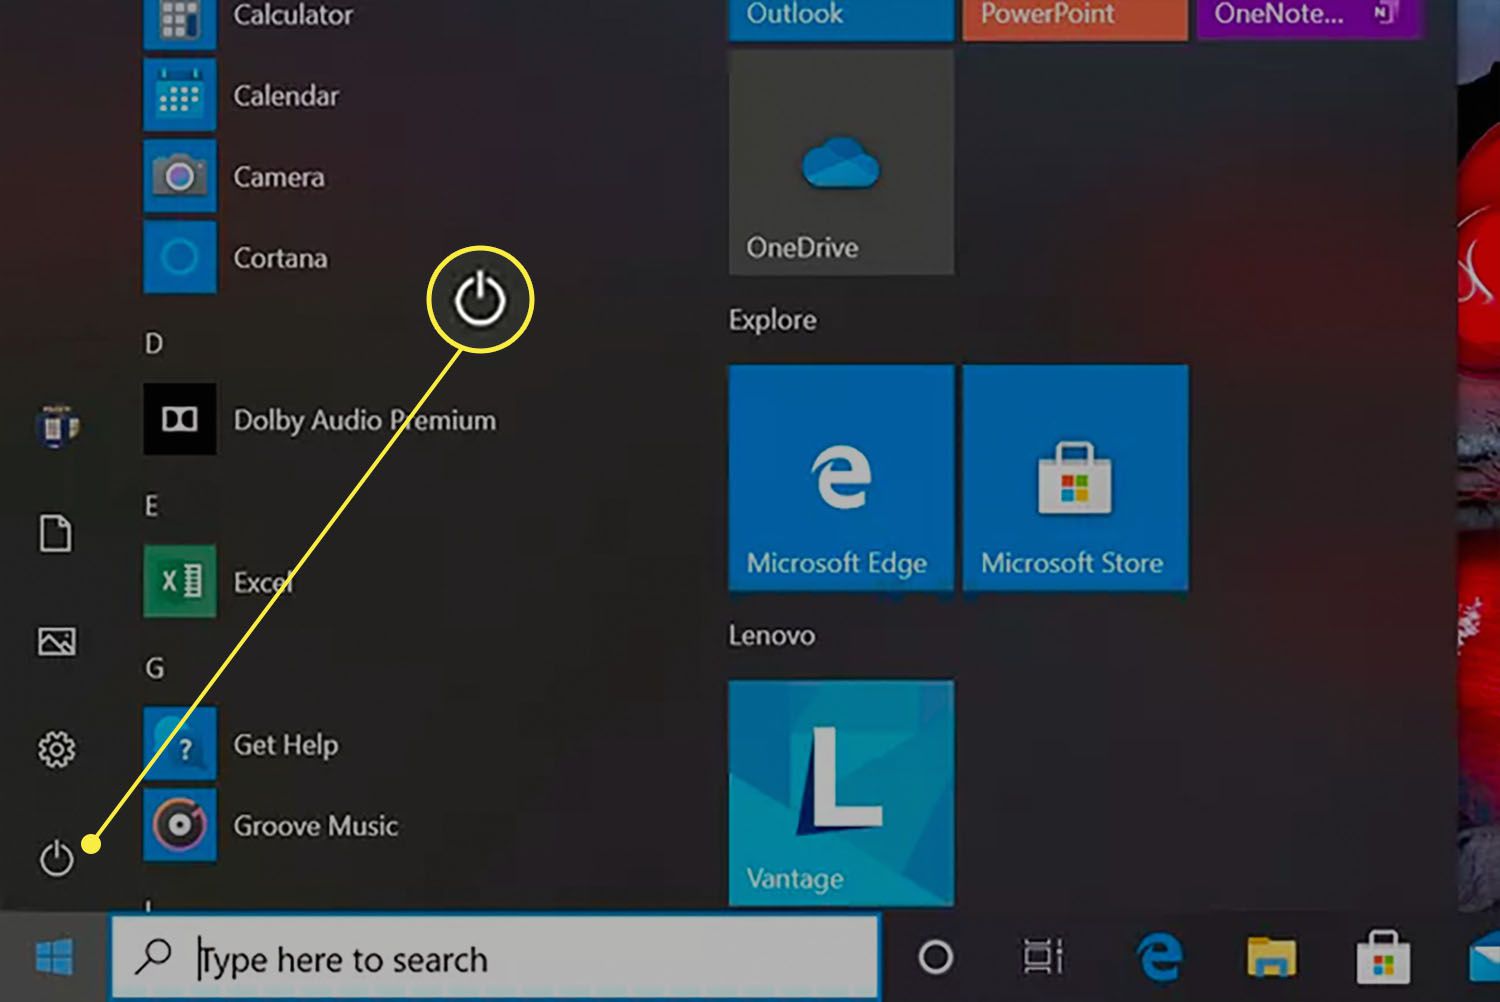Click the Explore group heading

772,320
